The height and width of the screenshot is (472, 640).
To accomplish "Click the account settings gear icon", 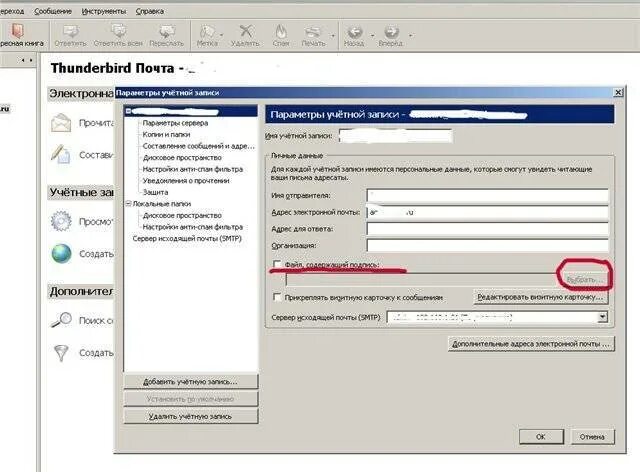I will click(61, 221).
